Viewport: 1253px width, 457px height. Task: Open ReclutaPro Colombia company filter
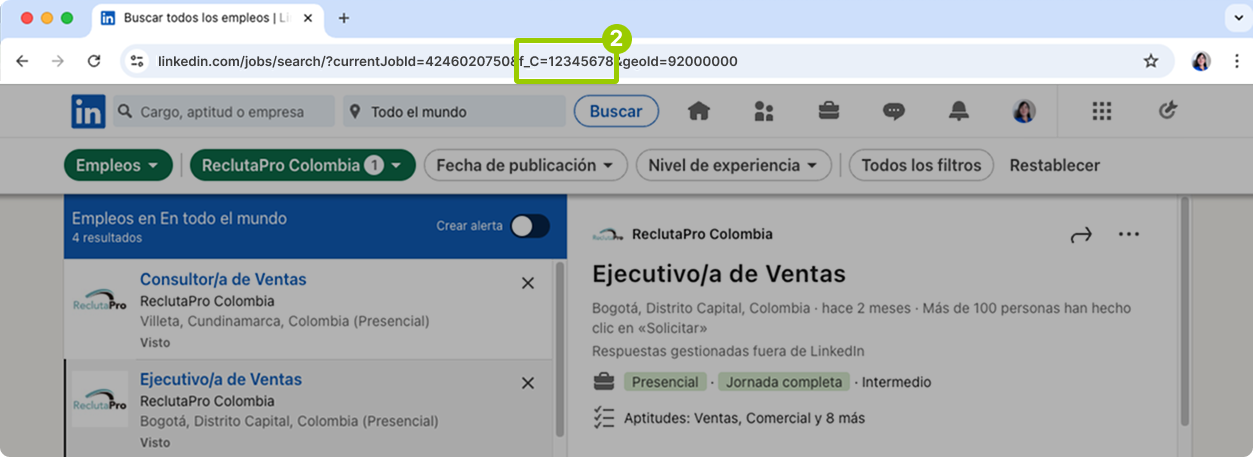click(302, 165)
